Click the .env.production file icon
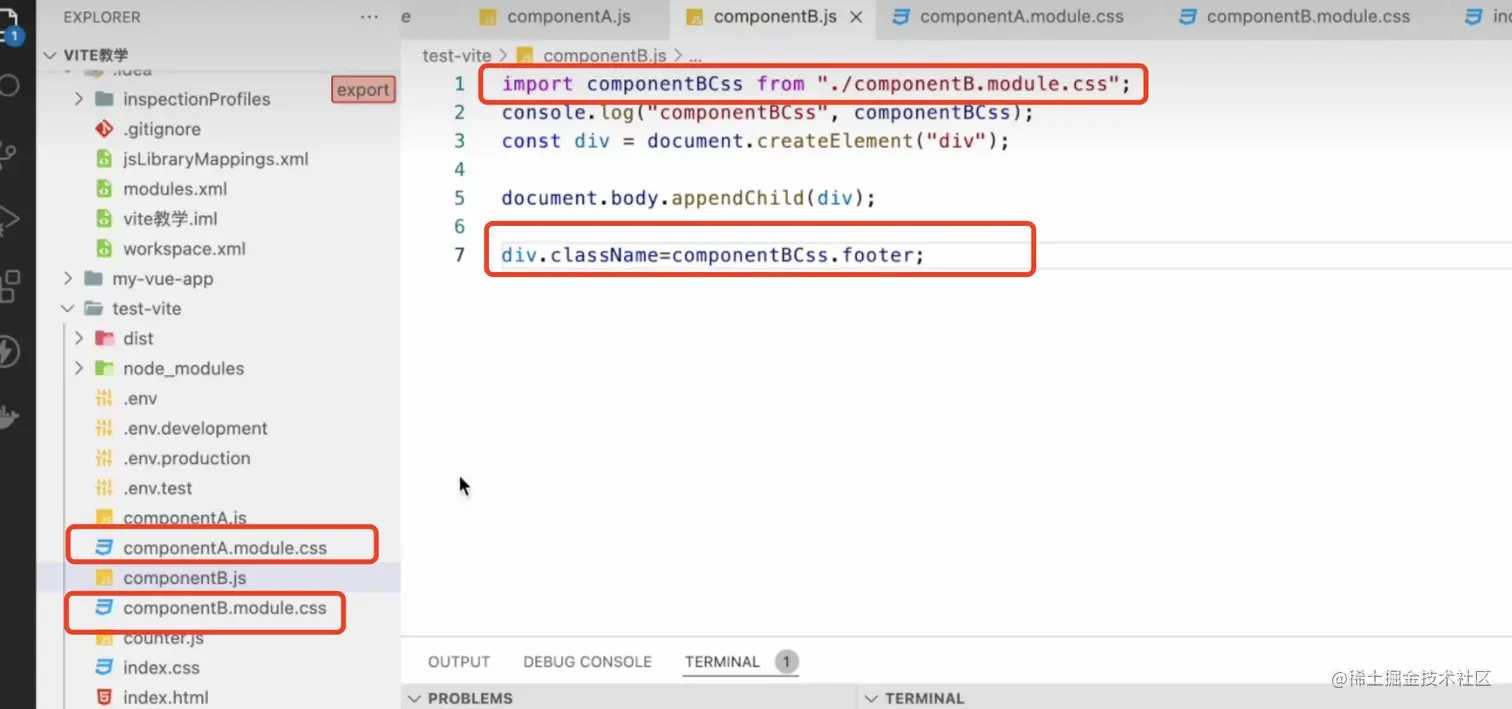1512x709 pixels. tap(103, 458)
